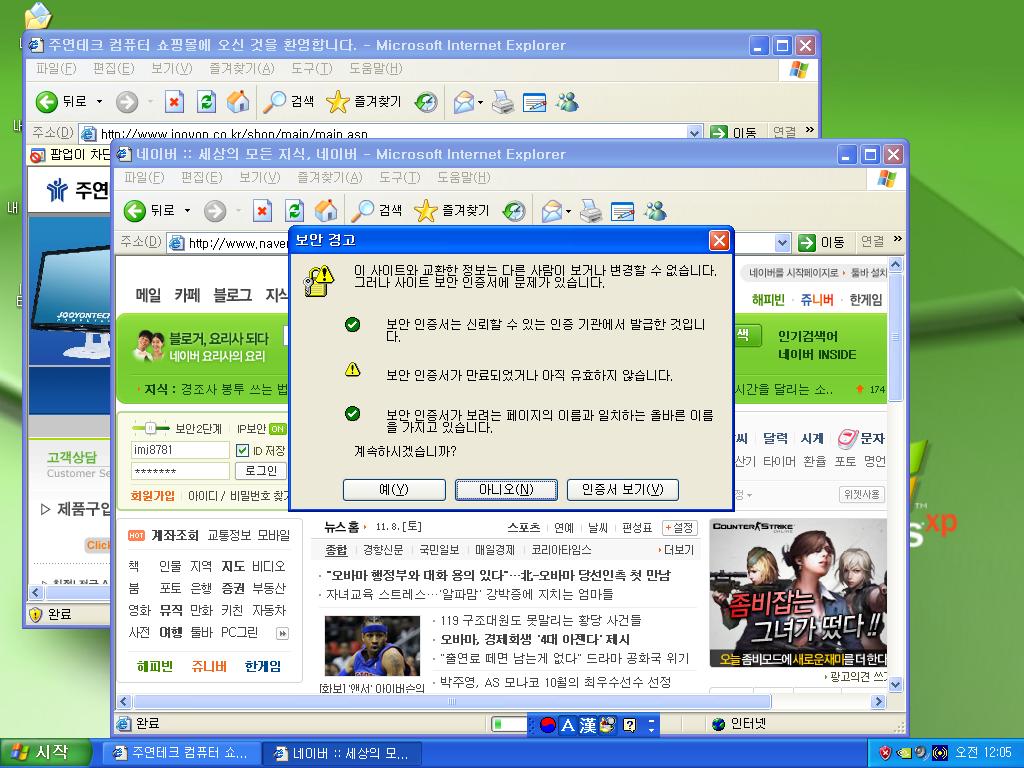Click the Home icon in the Naver window toolbar
The image size is (1024, 768).
click(326, 210)
